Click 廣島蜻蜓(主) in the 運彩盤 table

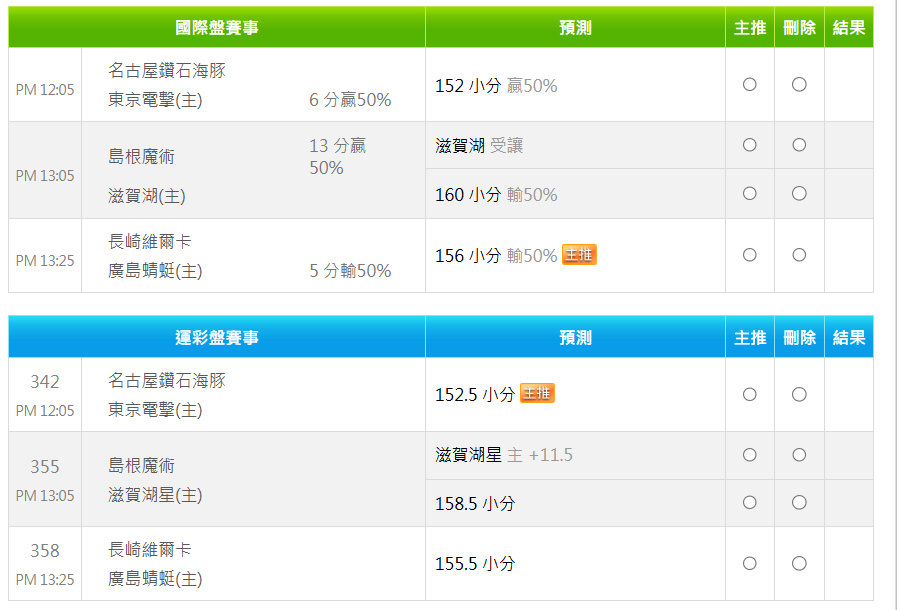(x=155, y=579)
